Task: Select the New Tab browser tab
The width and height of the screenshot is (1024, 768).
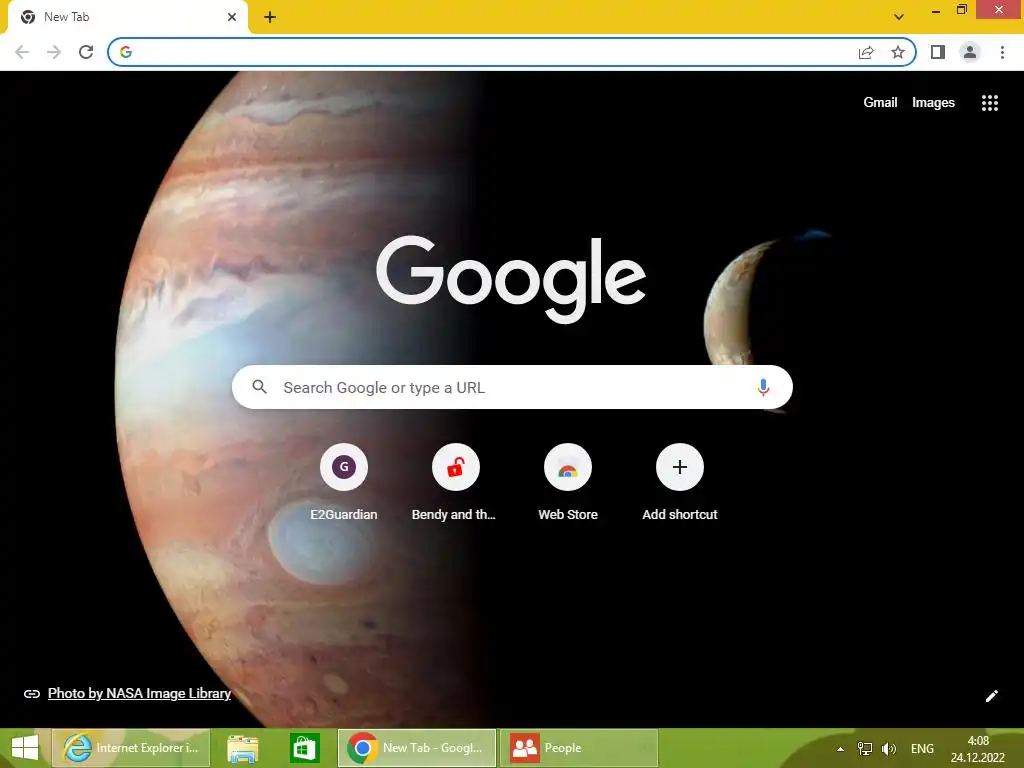Action: (127, 17)
